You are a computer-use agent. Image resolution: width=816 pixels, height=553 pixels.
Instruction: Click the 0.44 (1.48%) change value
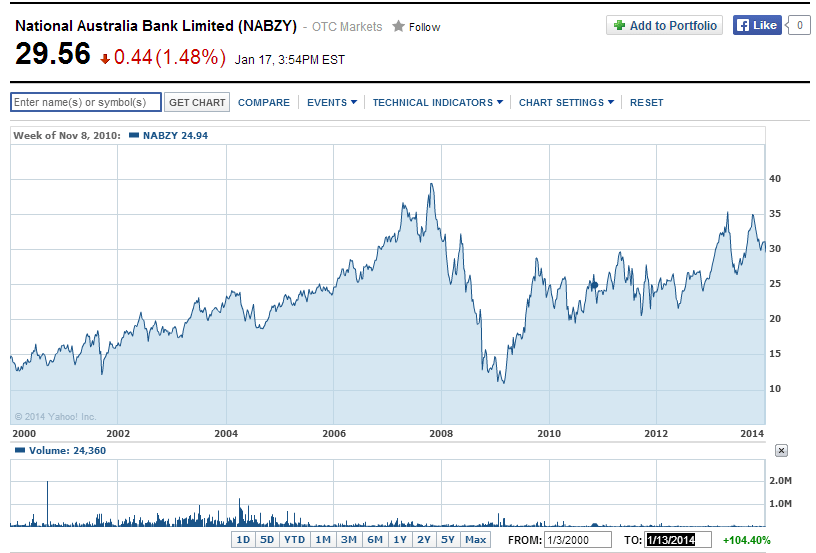(170, 57)
